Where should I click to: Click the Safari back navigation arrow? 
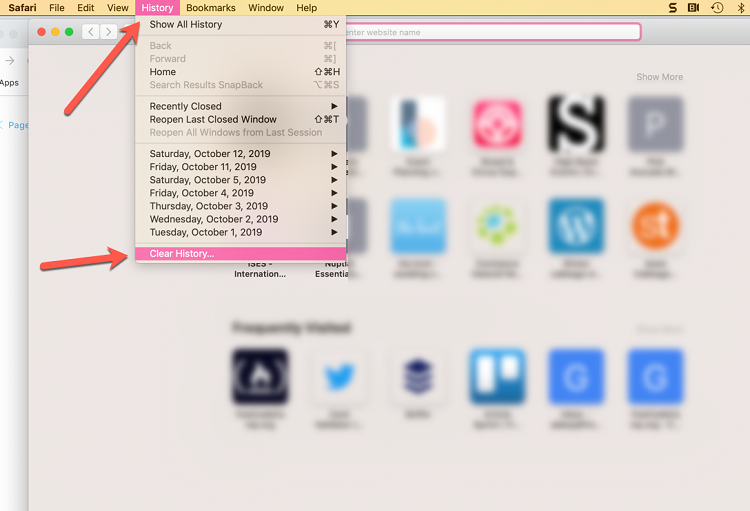[91, 32]
